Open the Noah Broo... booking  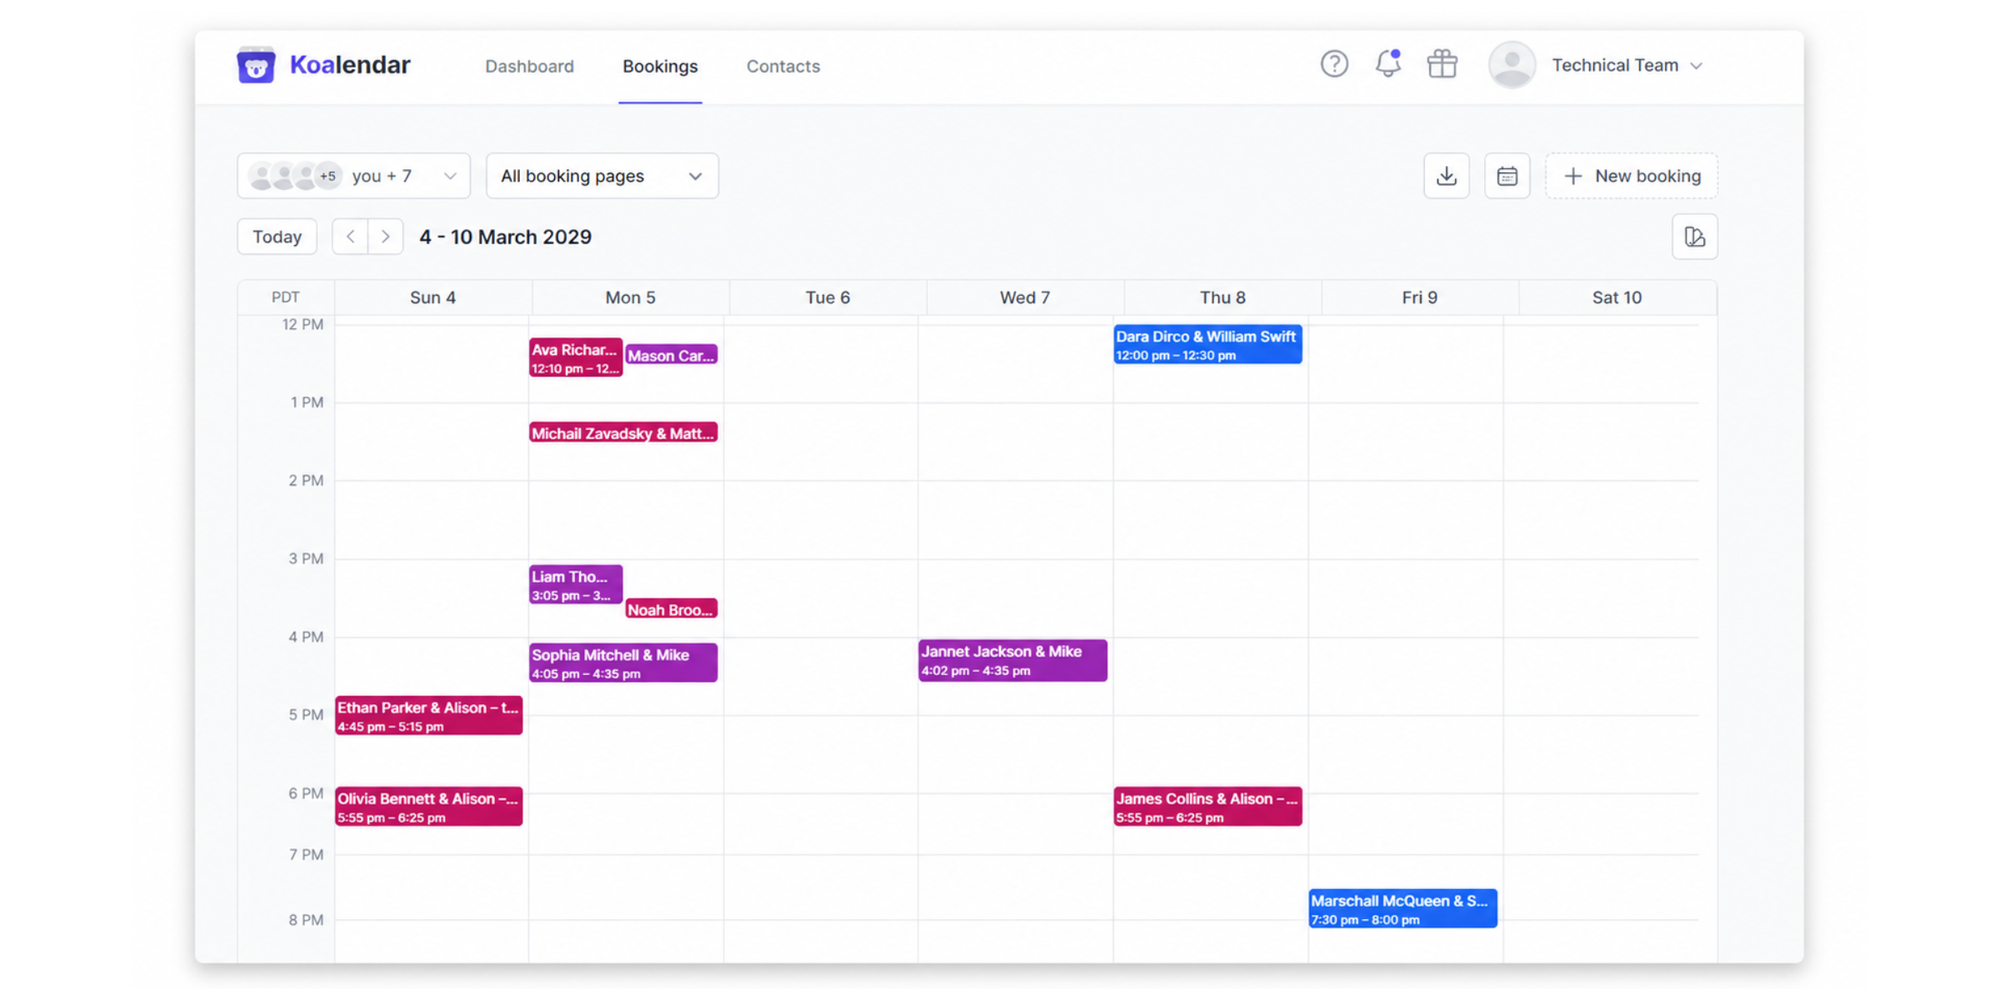[x=671, y=609]
